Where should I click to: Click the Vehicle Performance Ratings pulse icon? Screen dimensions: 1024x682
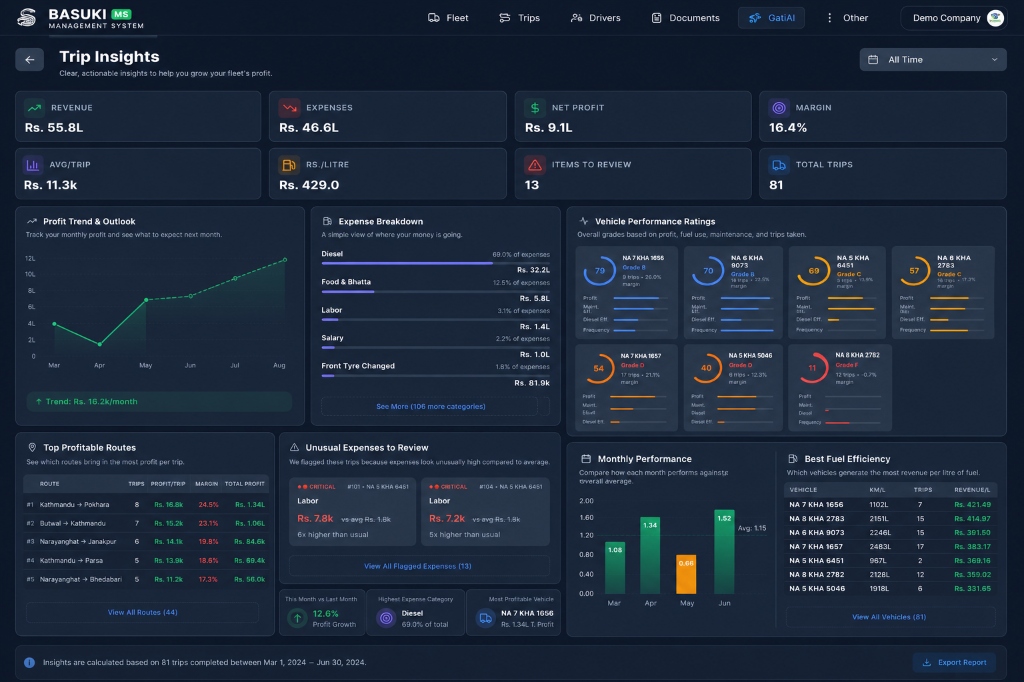pos(583,221)
